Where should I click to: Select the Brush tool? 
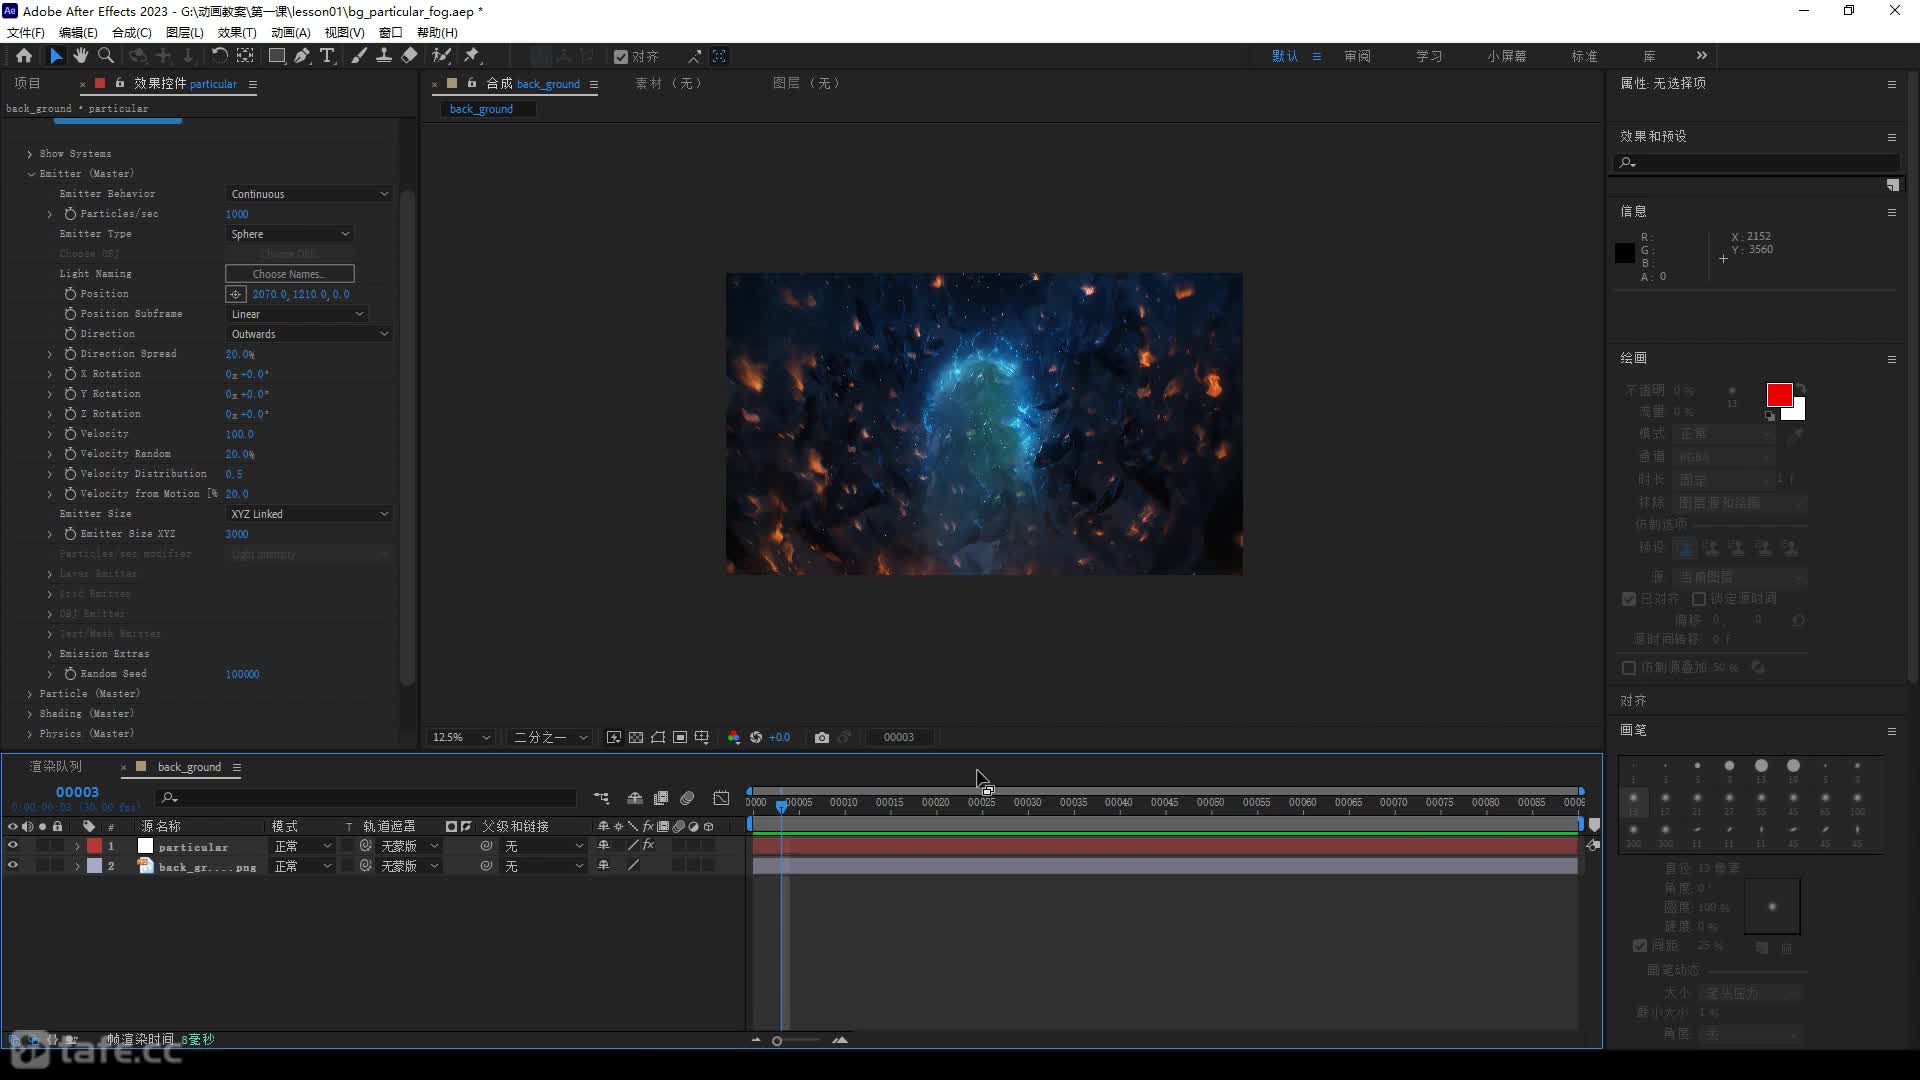click(x=359, y=56)
